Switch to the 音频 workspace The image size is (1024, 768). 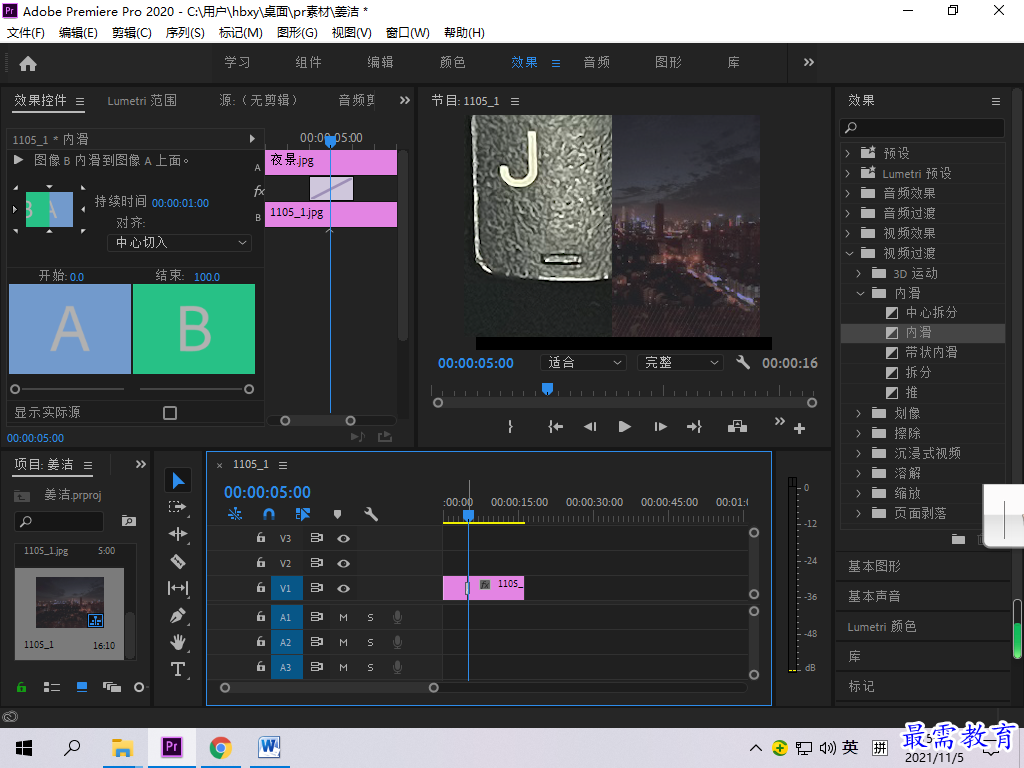[x=596, y=63]
